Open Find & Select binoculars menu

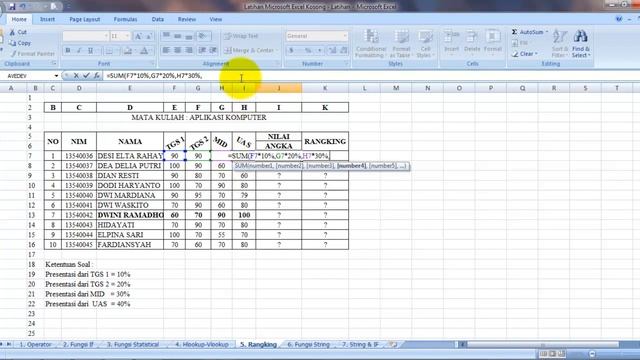[581, 43]
